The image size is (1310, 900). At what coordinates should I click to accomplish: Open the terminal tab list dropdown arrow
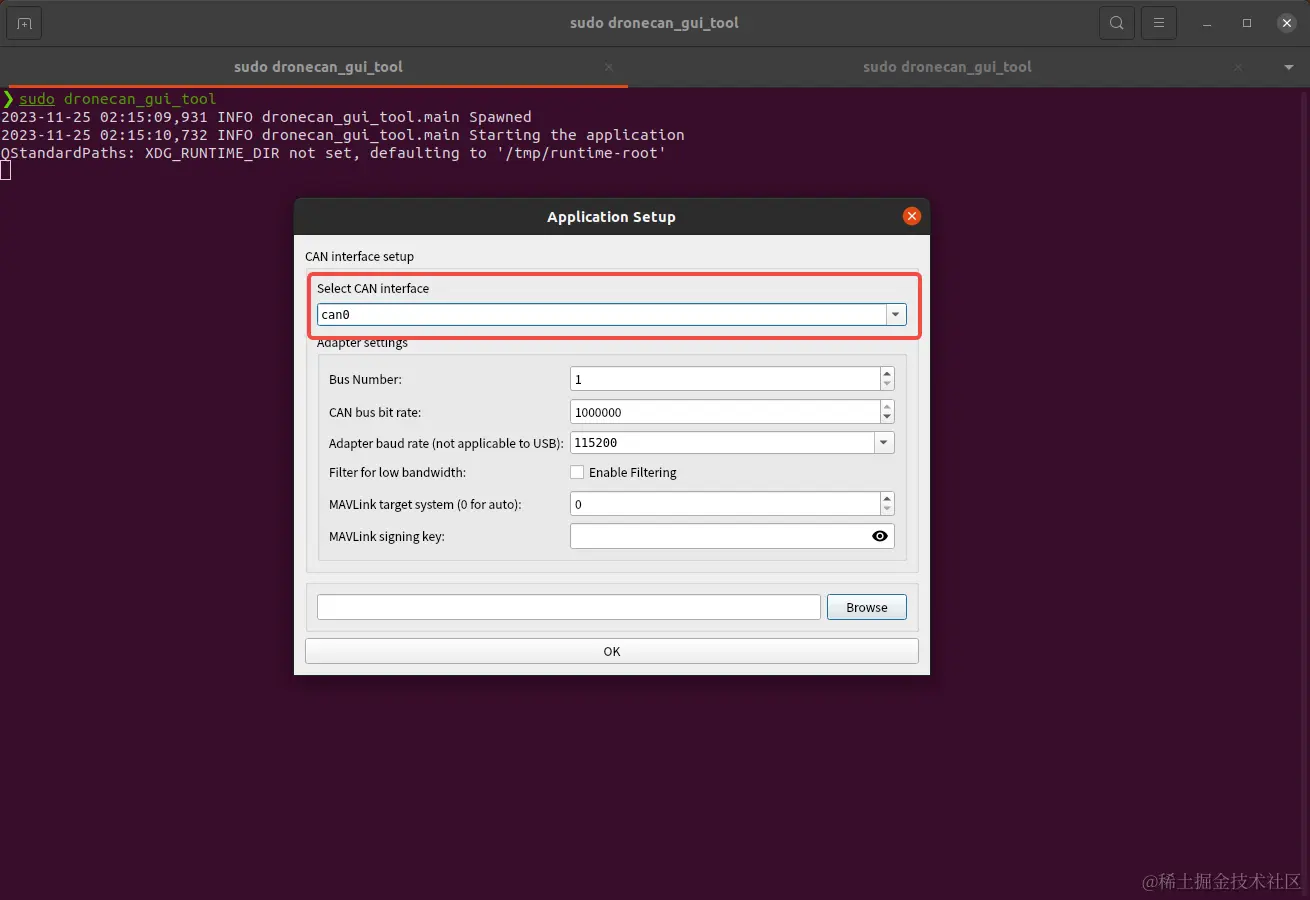(x=1288, y=67)
